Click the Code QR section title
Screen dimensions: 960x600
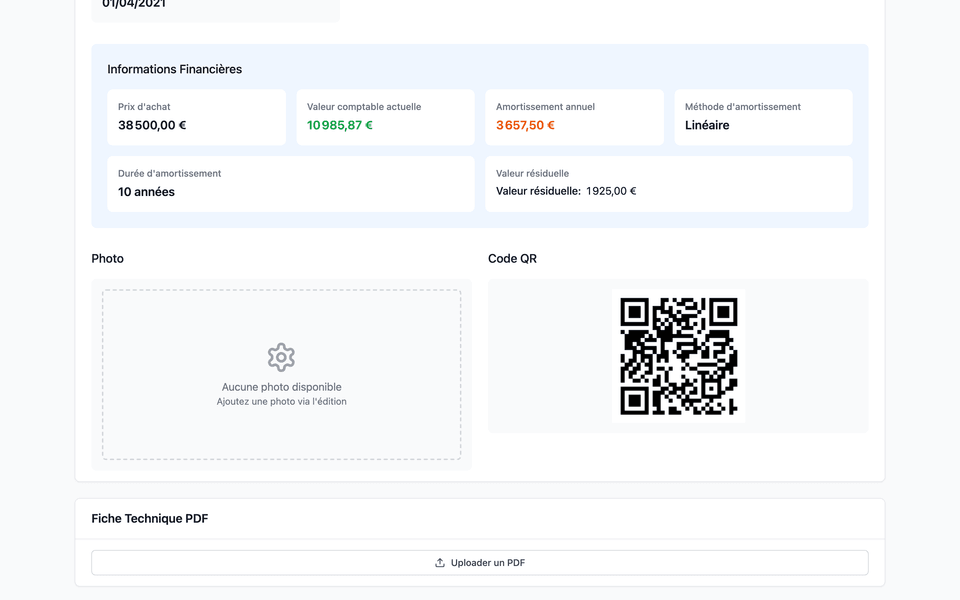pos(512,258)
